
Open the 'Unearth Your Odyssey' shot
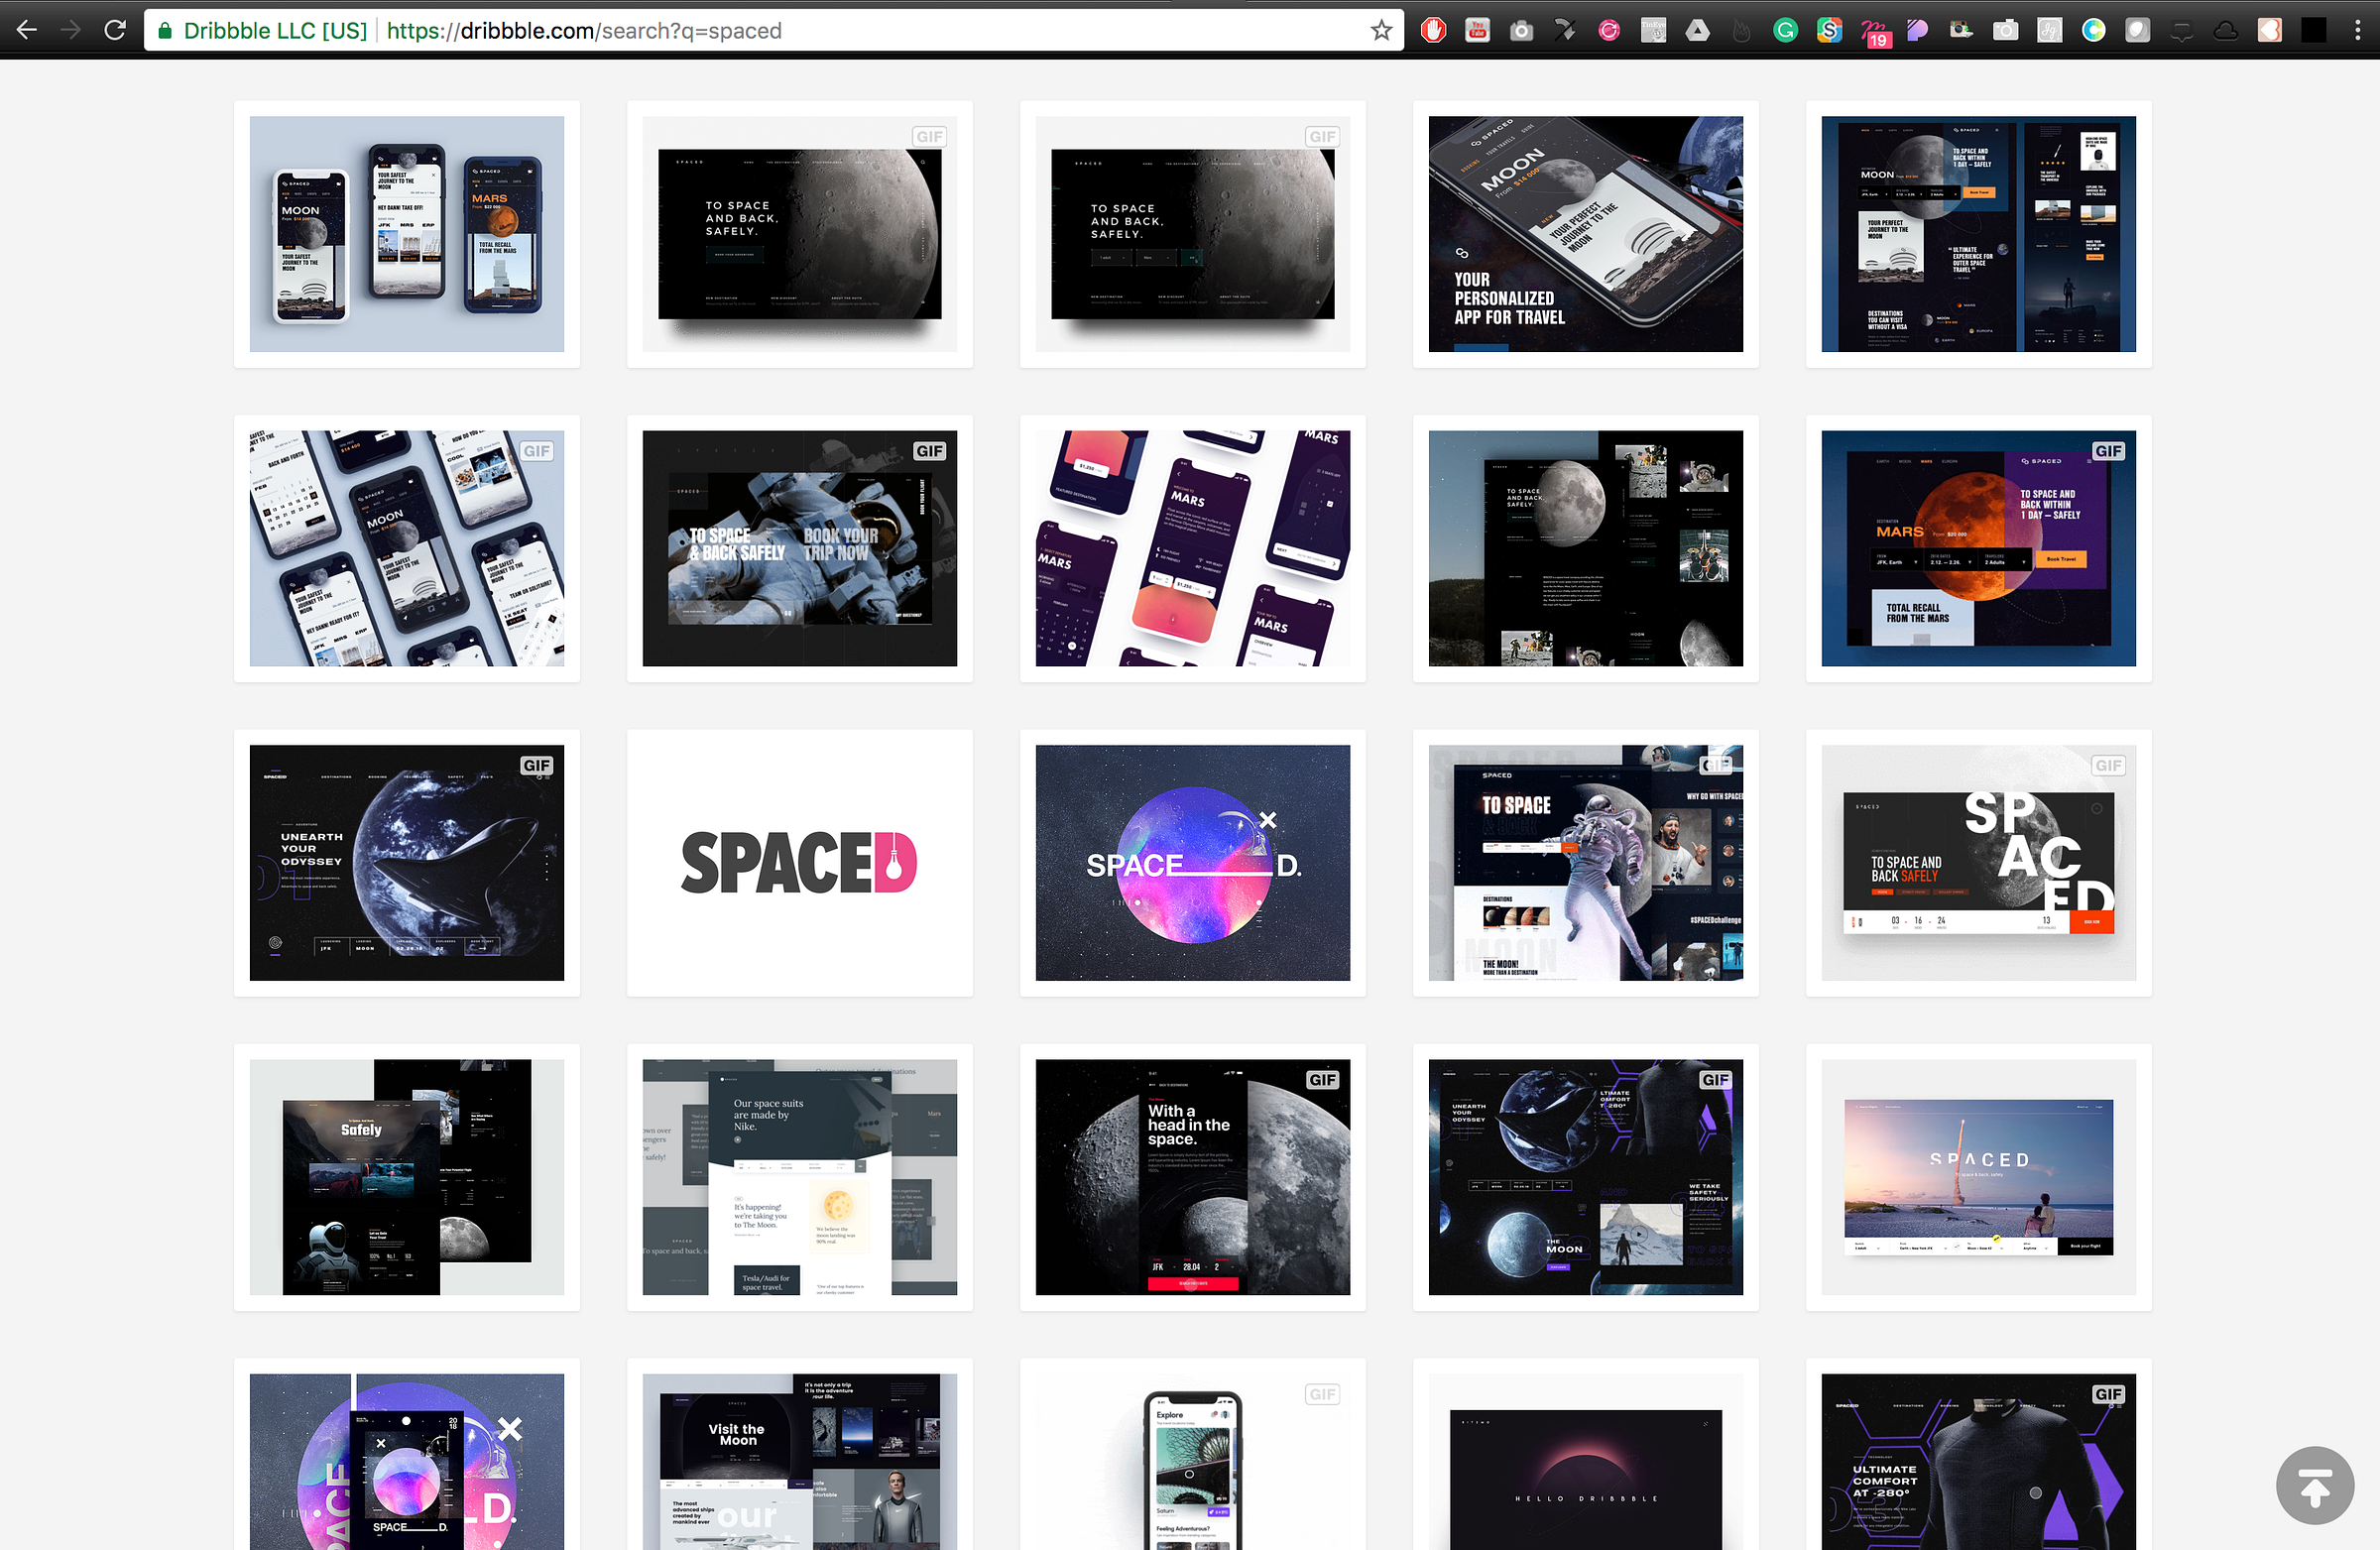click(406, 862)
